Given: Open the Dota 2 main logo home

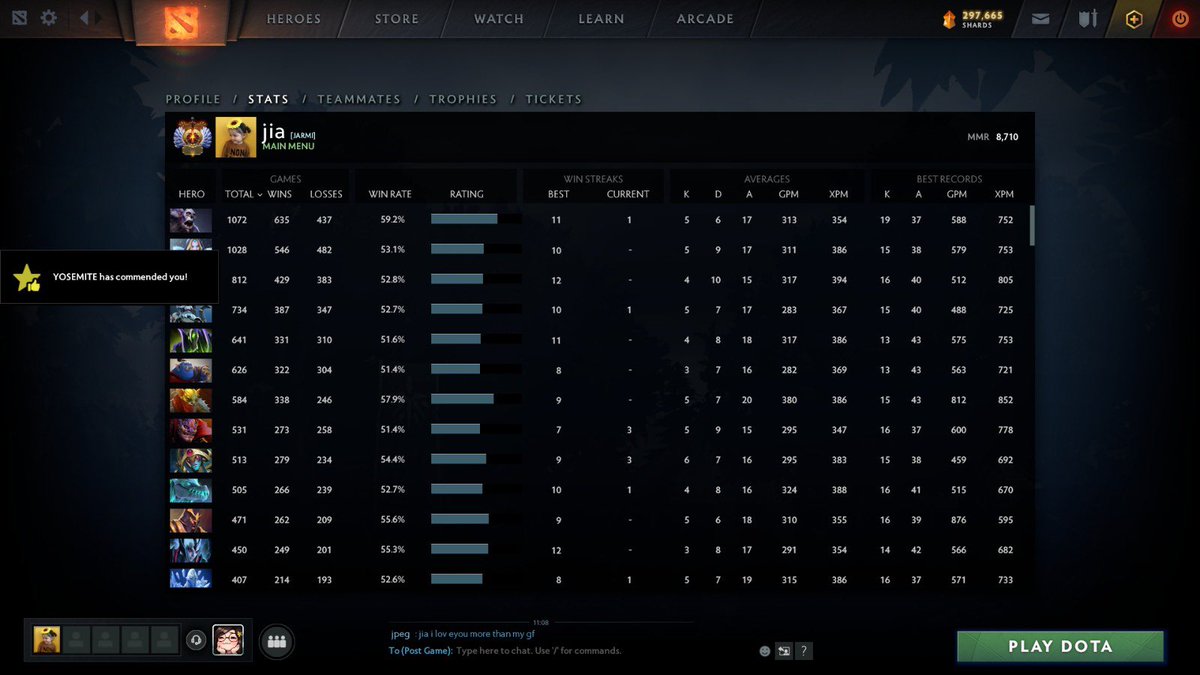Looking at the screenshot, I should pyautogui.click(x=181, y=22).
